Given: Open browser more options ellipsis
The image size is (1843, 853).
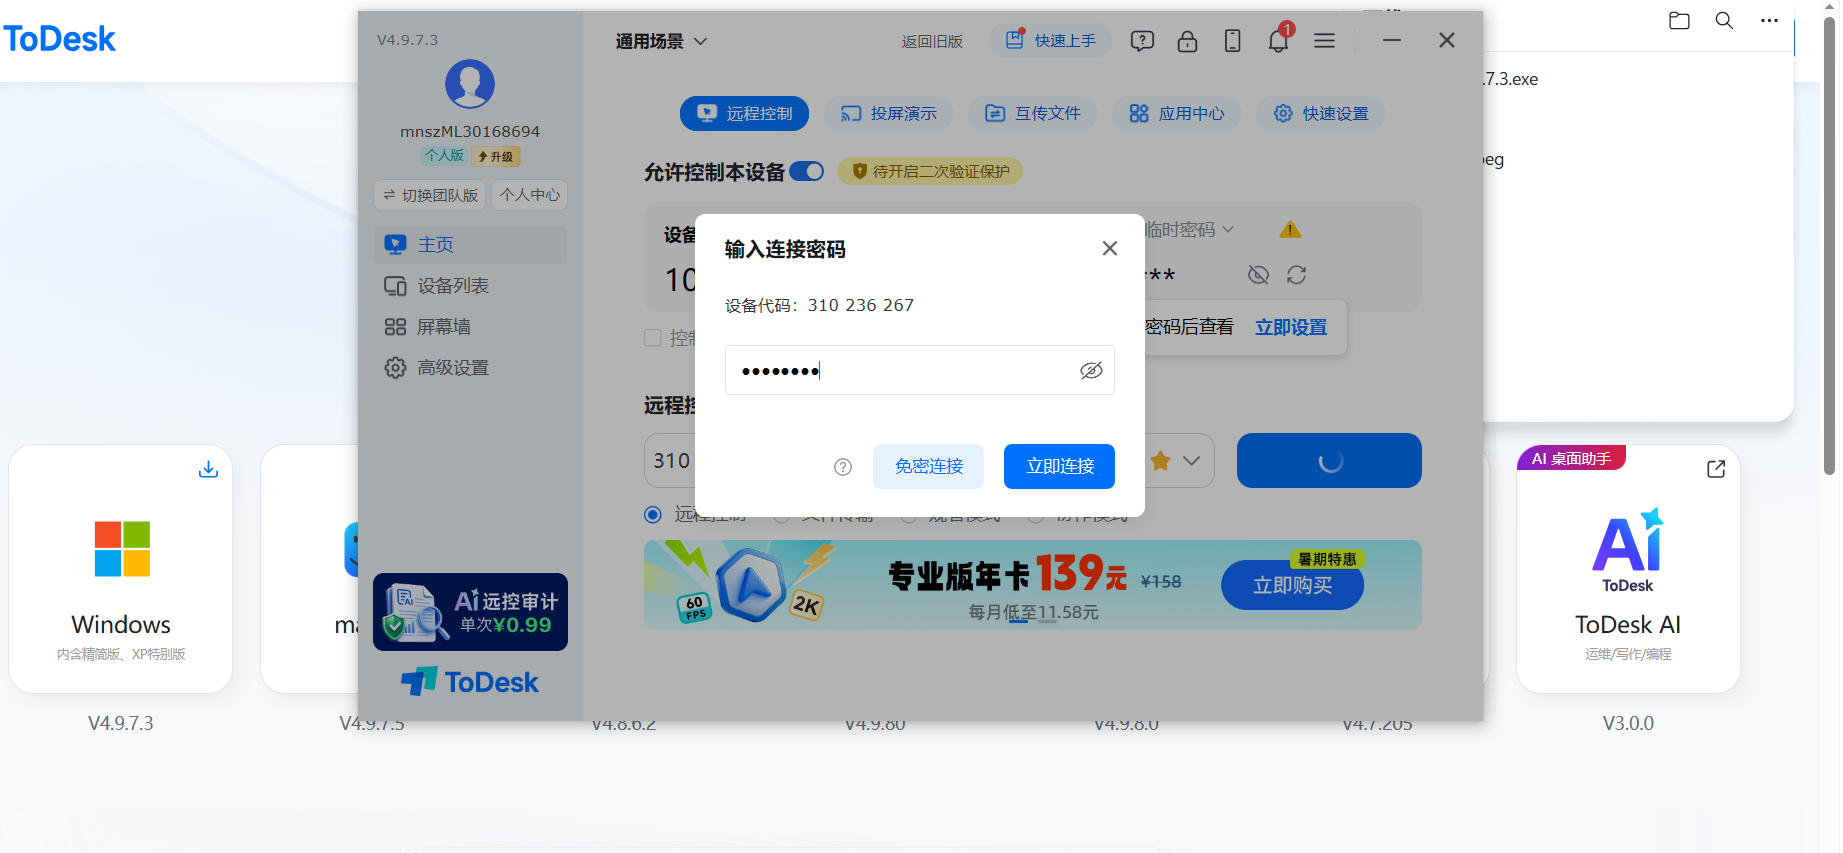Looking at the screenshot, I should [x=1769, y=20].
